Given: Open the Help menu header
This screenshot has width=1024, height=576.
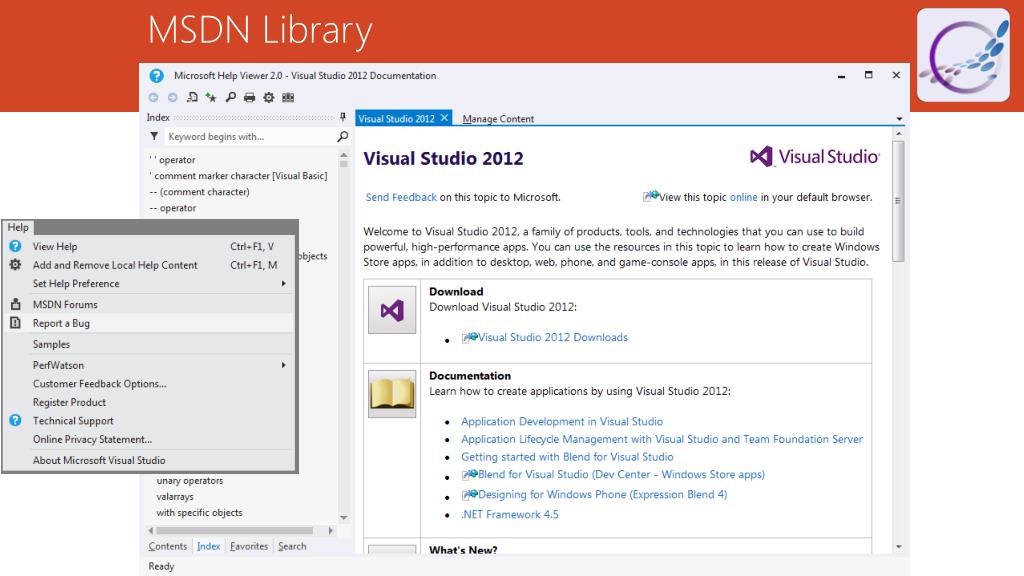Looking at the screenshot, I should (18, 227).
